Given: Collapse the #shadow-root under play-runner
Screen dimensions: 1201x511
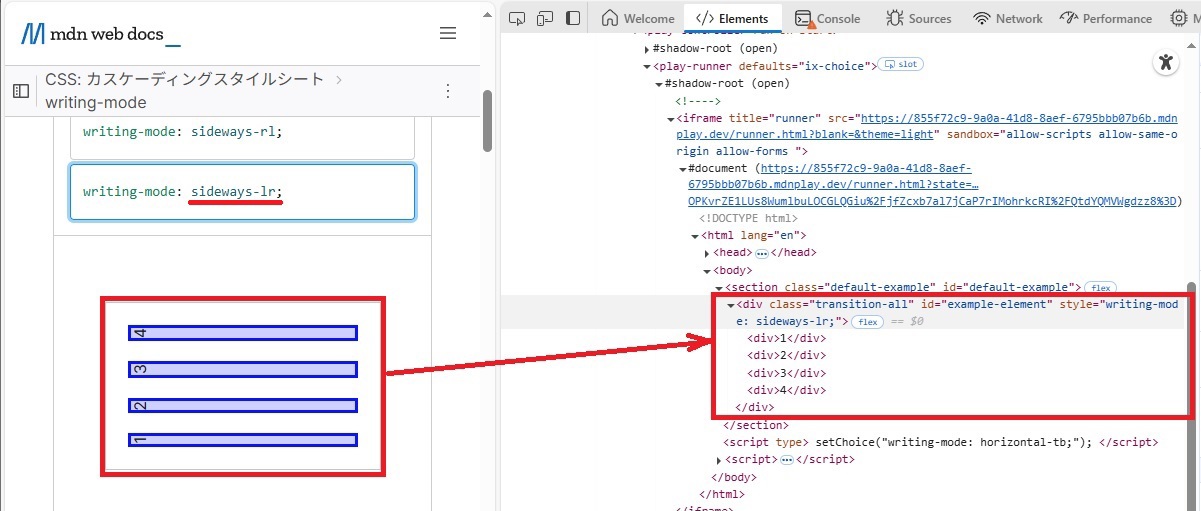Looking at the screenshot, I should click(658, 84).
